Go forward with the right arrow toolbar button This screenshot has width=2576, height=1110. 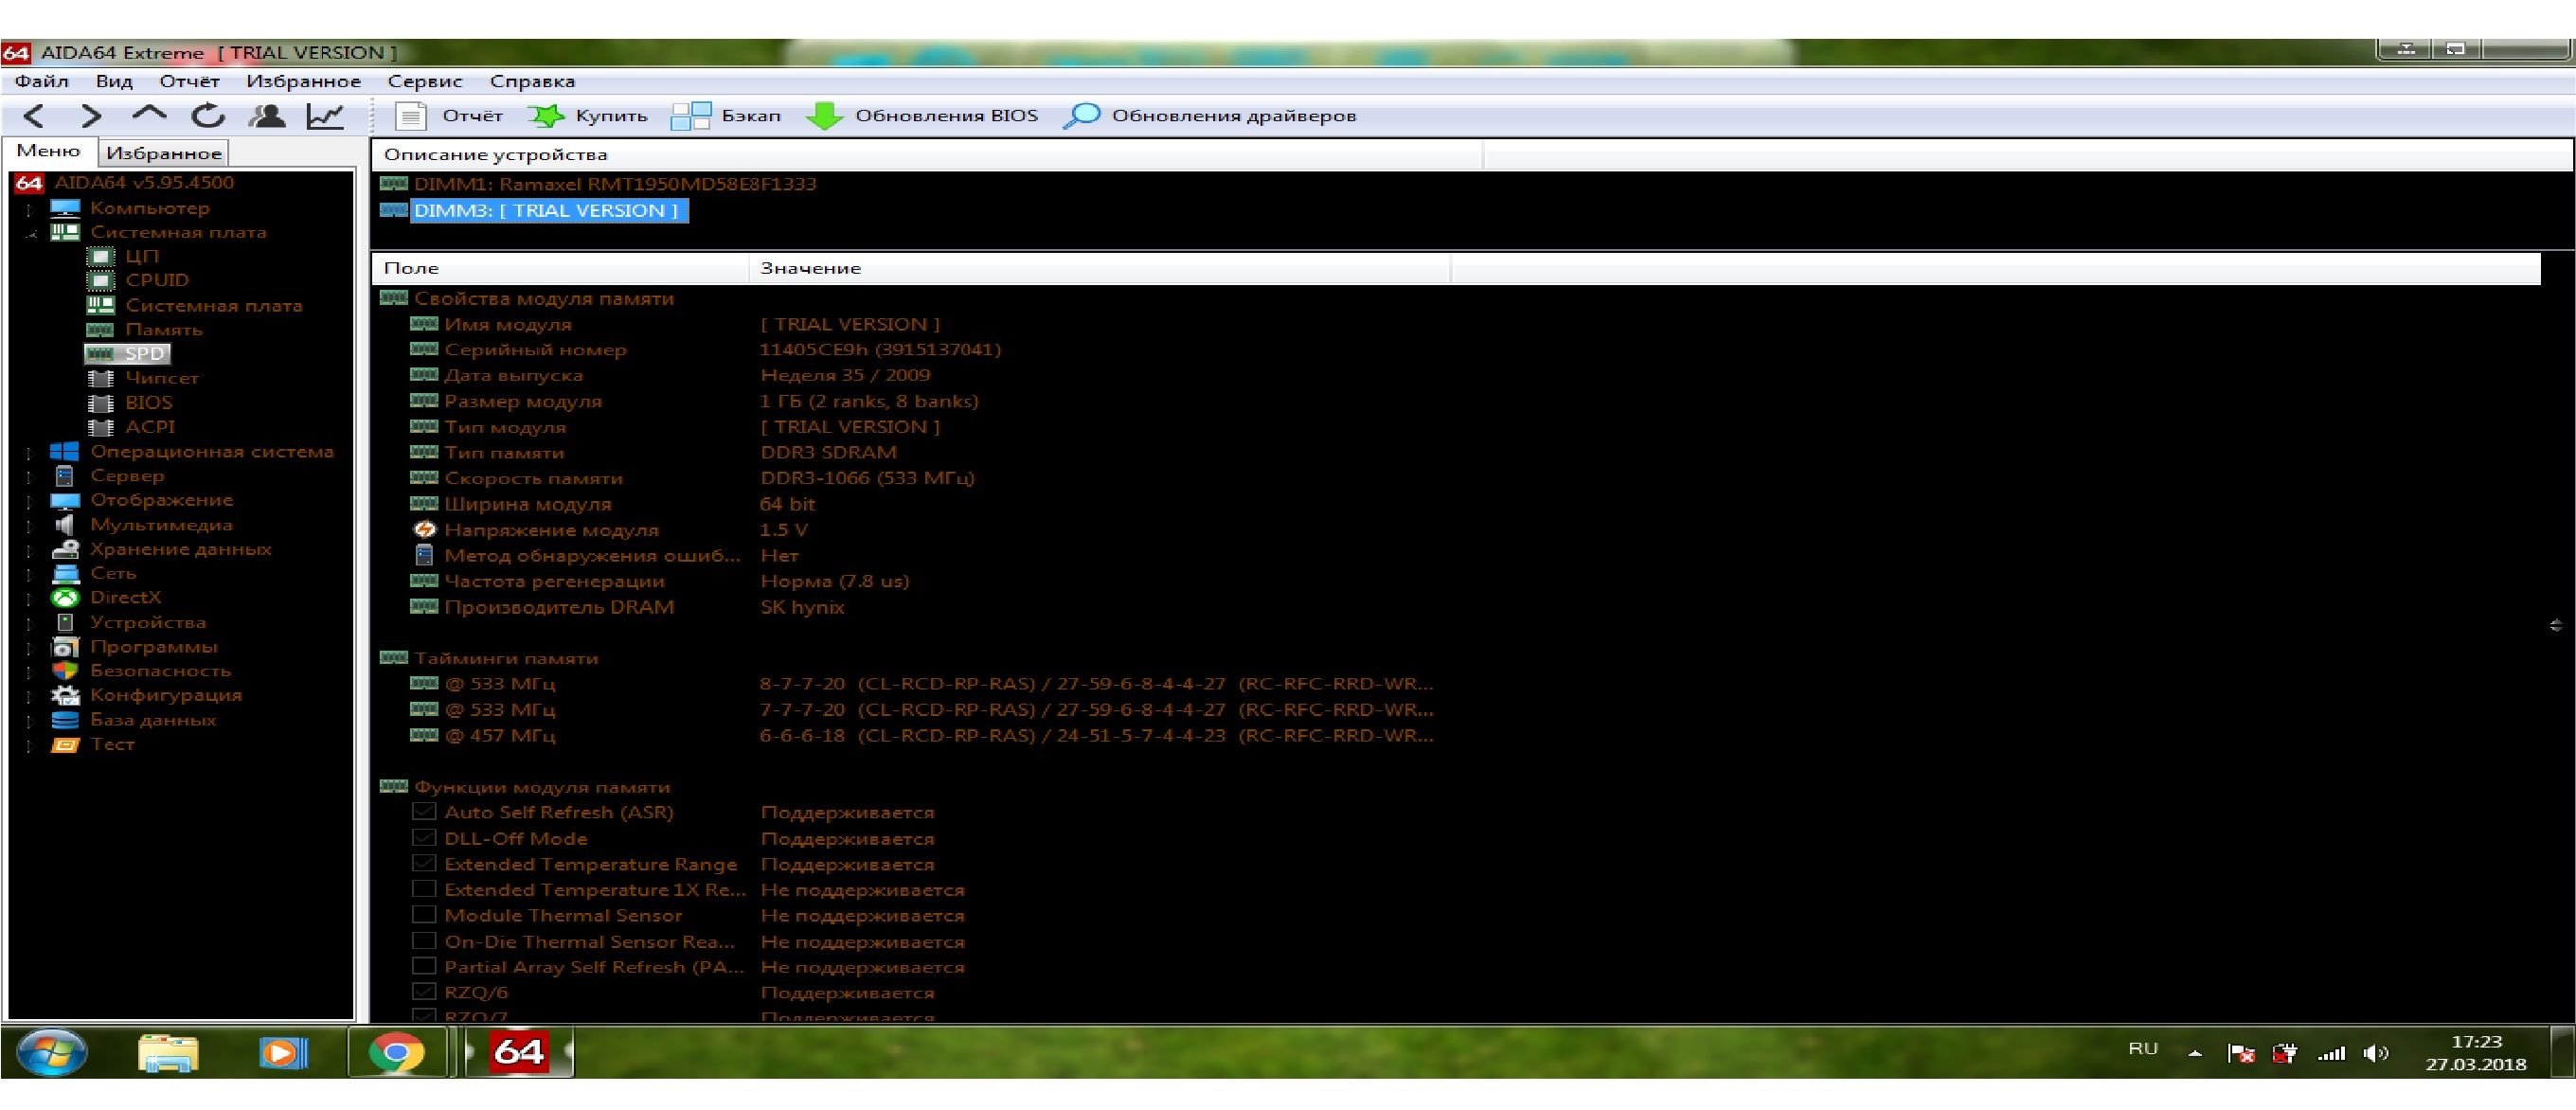(91, 117)
